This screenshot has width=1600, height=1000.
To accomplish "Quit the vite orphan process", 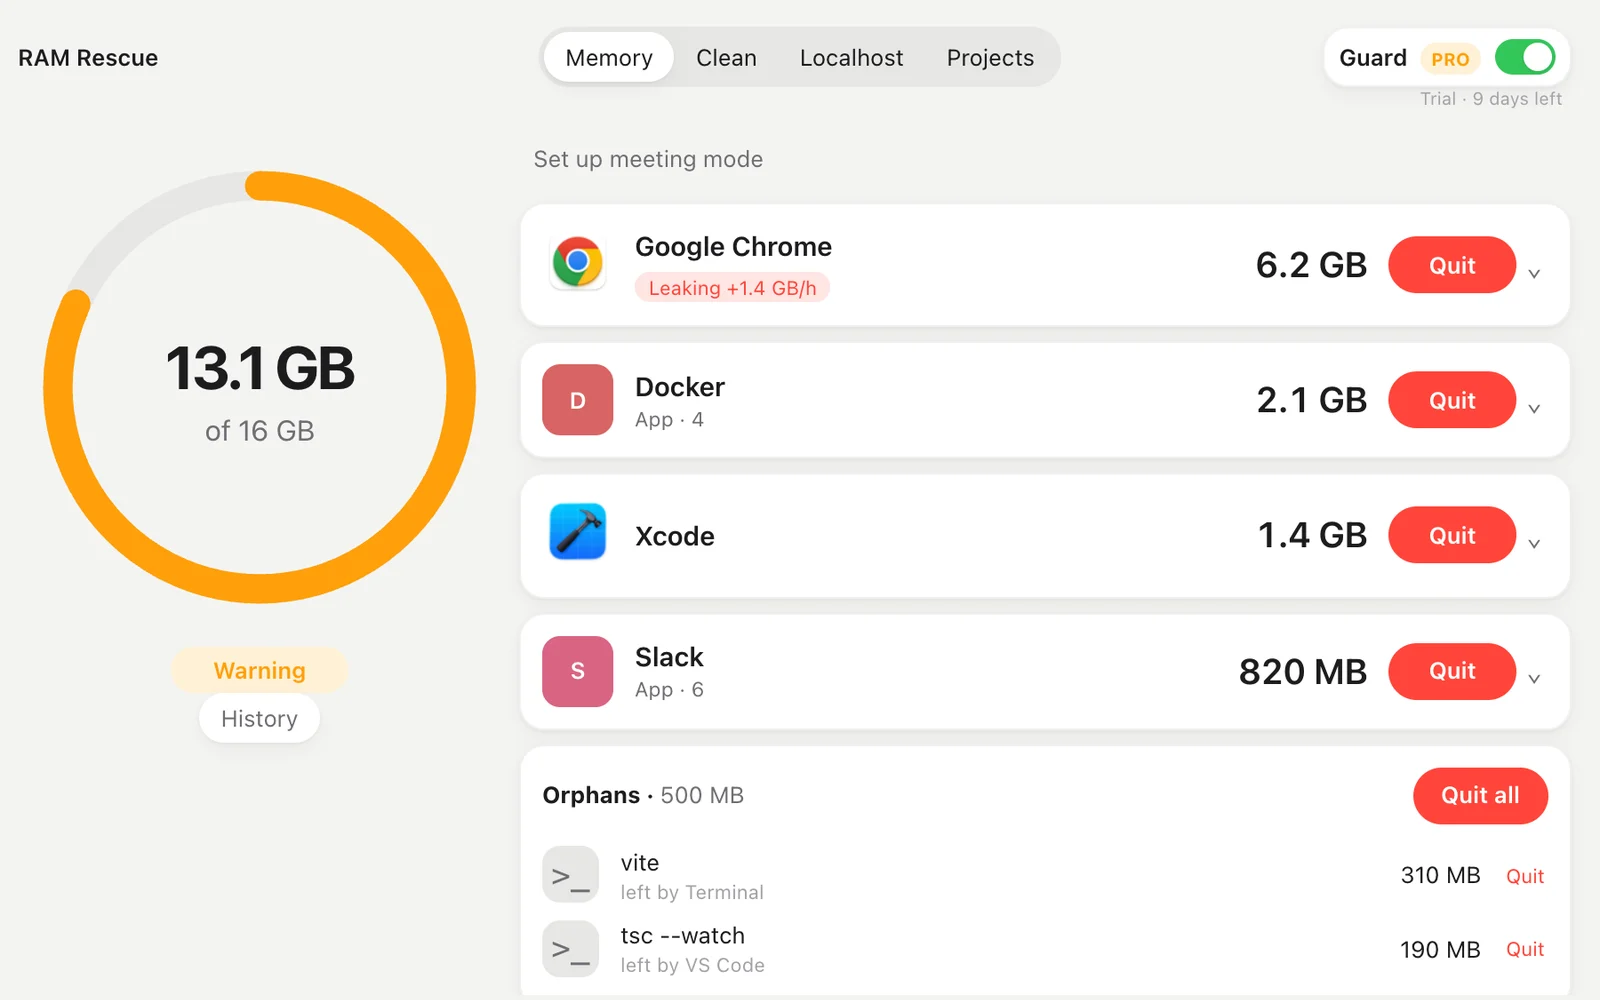I will [x=1525, y=876].
